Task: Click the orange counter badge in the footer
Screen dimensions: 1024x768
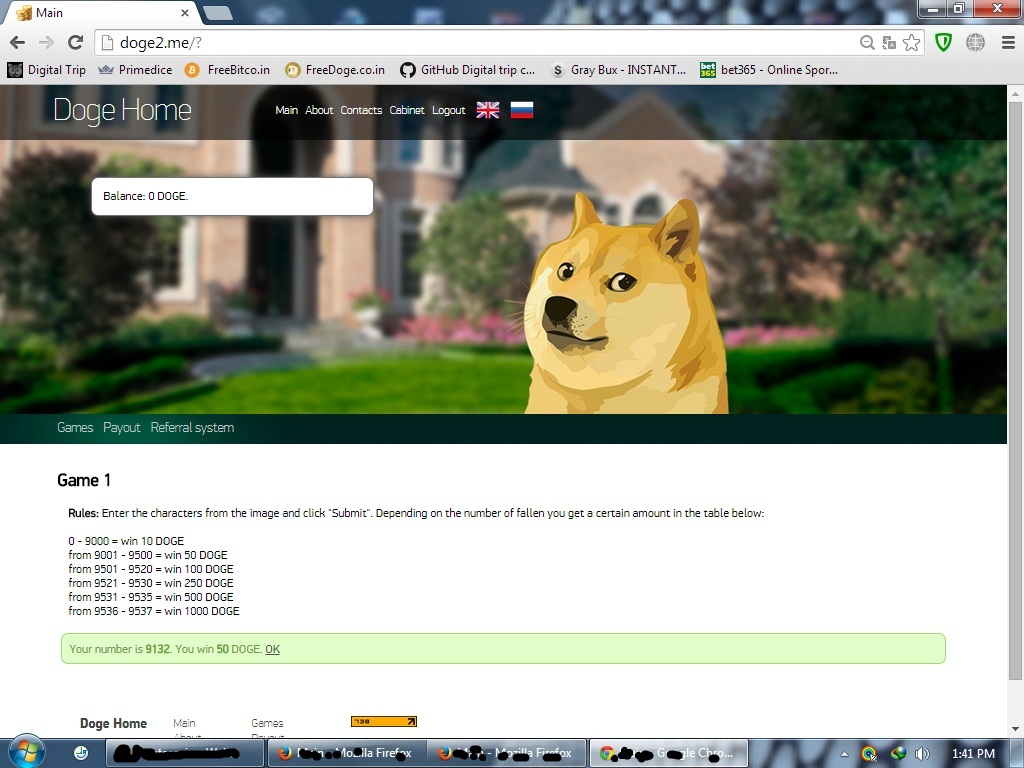Action: (383, 722)
